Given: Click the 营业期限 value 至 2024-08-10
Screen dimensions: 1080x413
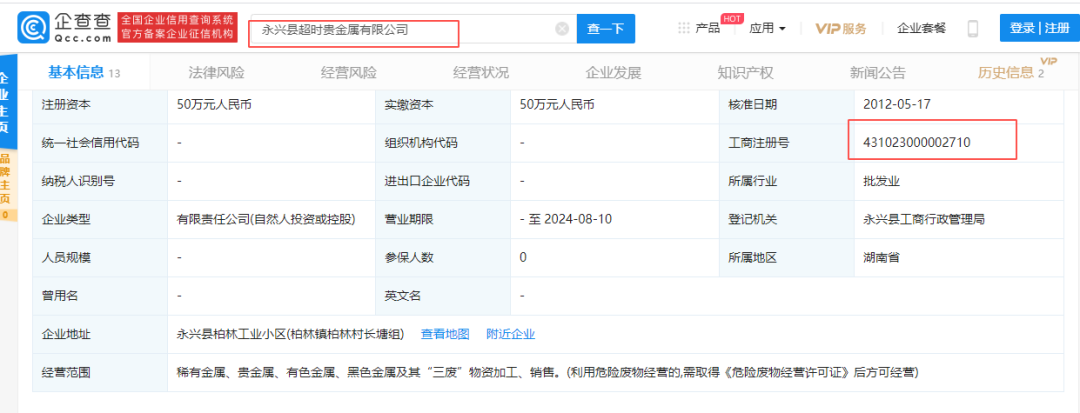Looking at the screenshot, I should point(566,220).
